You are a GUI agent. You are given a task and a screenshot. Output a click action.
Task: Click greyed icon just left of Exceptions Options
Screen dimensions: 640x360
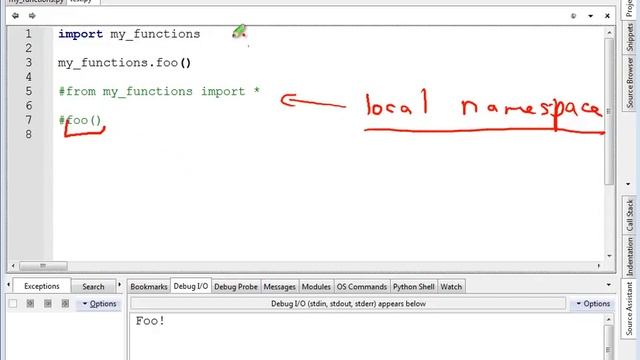[65, 303]
